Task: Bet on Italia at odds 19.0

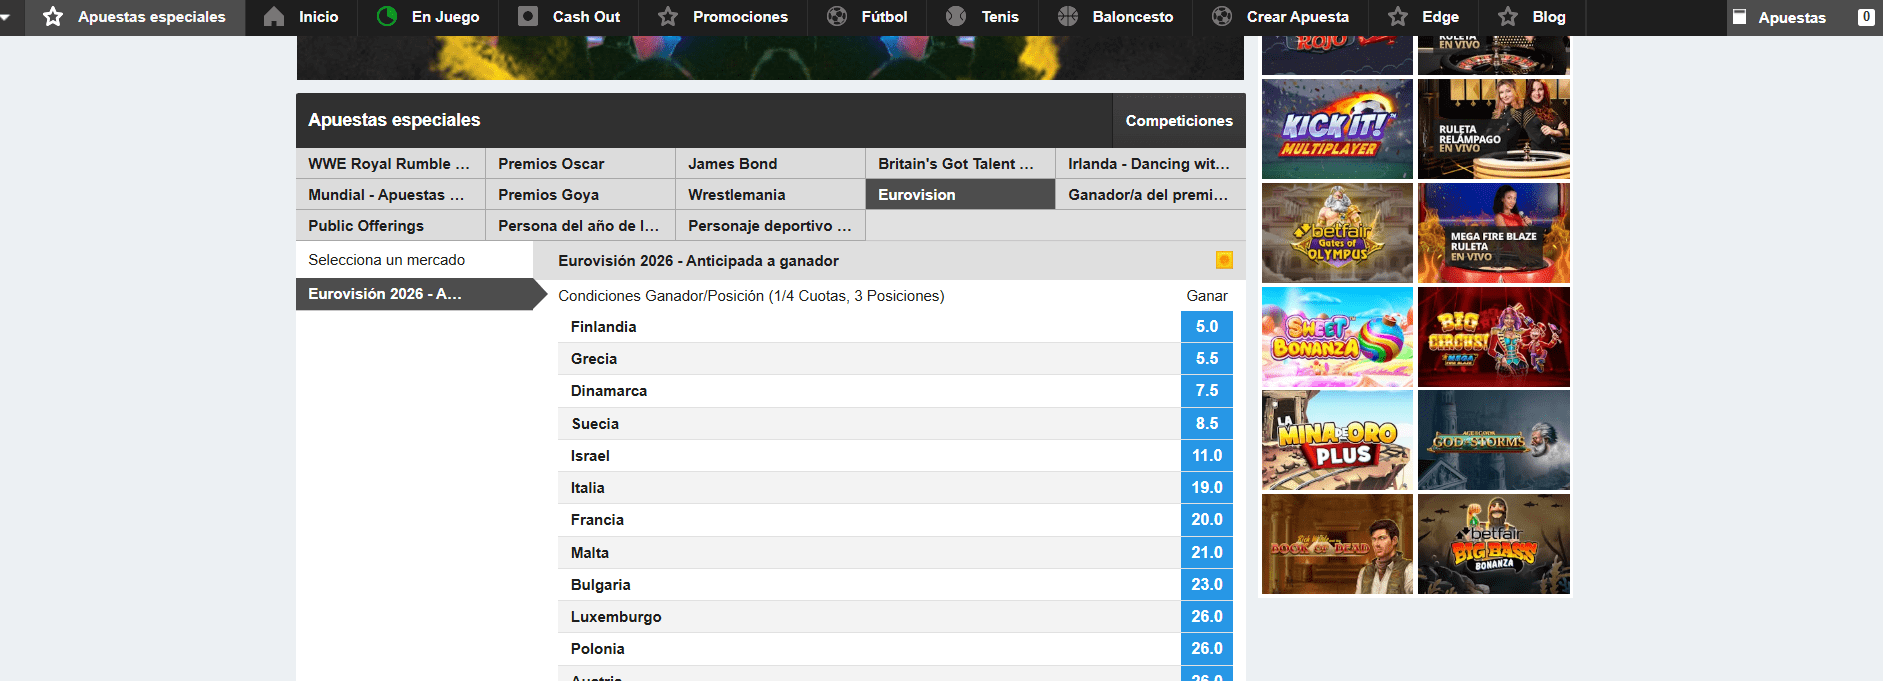Action: [1207, 488]
